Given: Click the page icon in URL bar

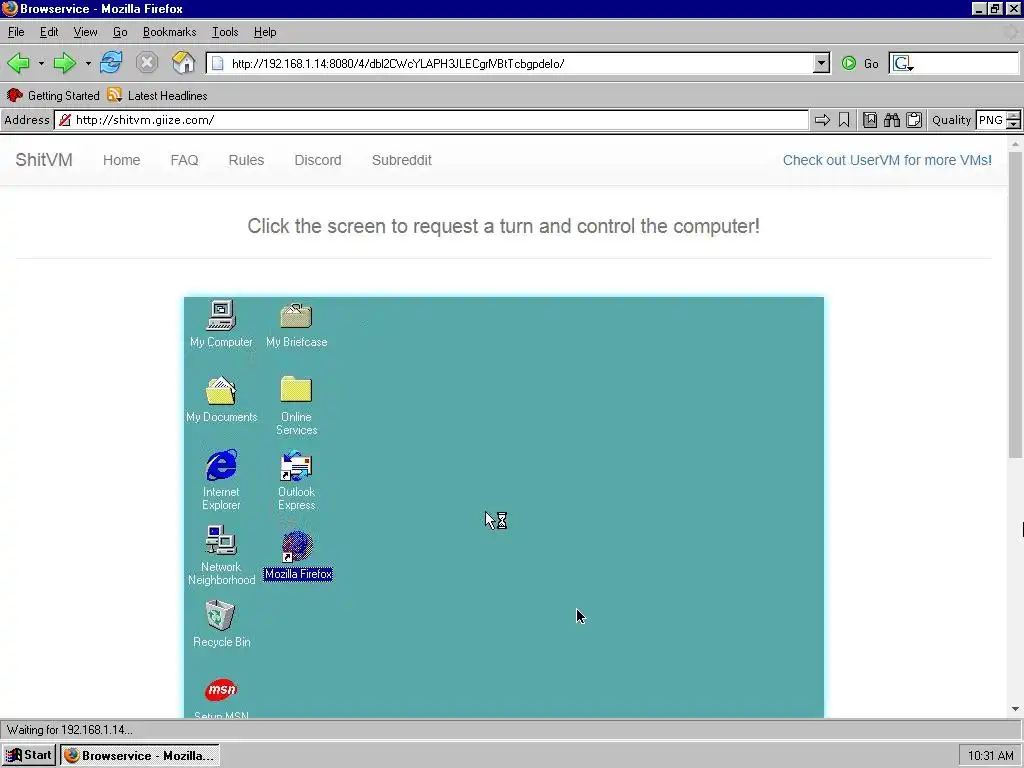Looking at the screenshot, I should click(218, 63).
